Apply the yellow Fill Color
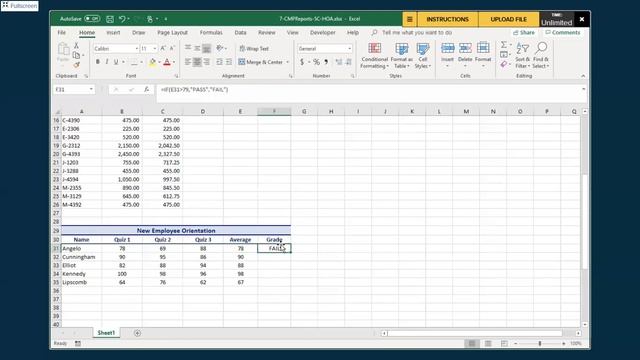 coord(152,62)
